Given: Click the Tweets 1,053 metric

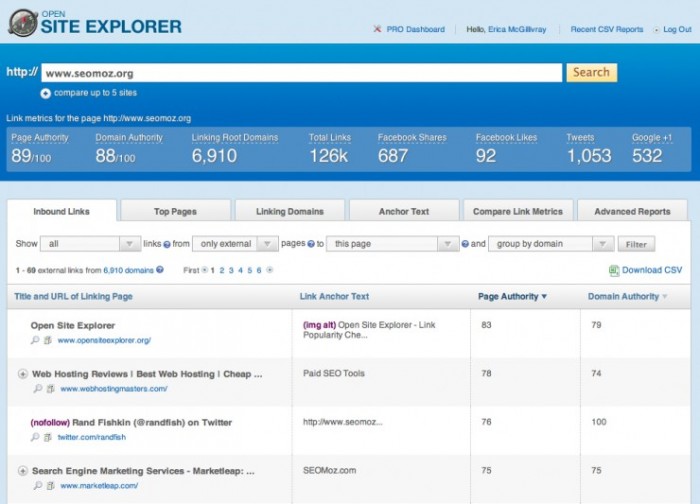Looking at the screenshot, I should click(x=589, y=149).
